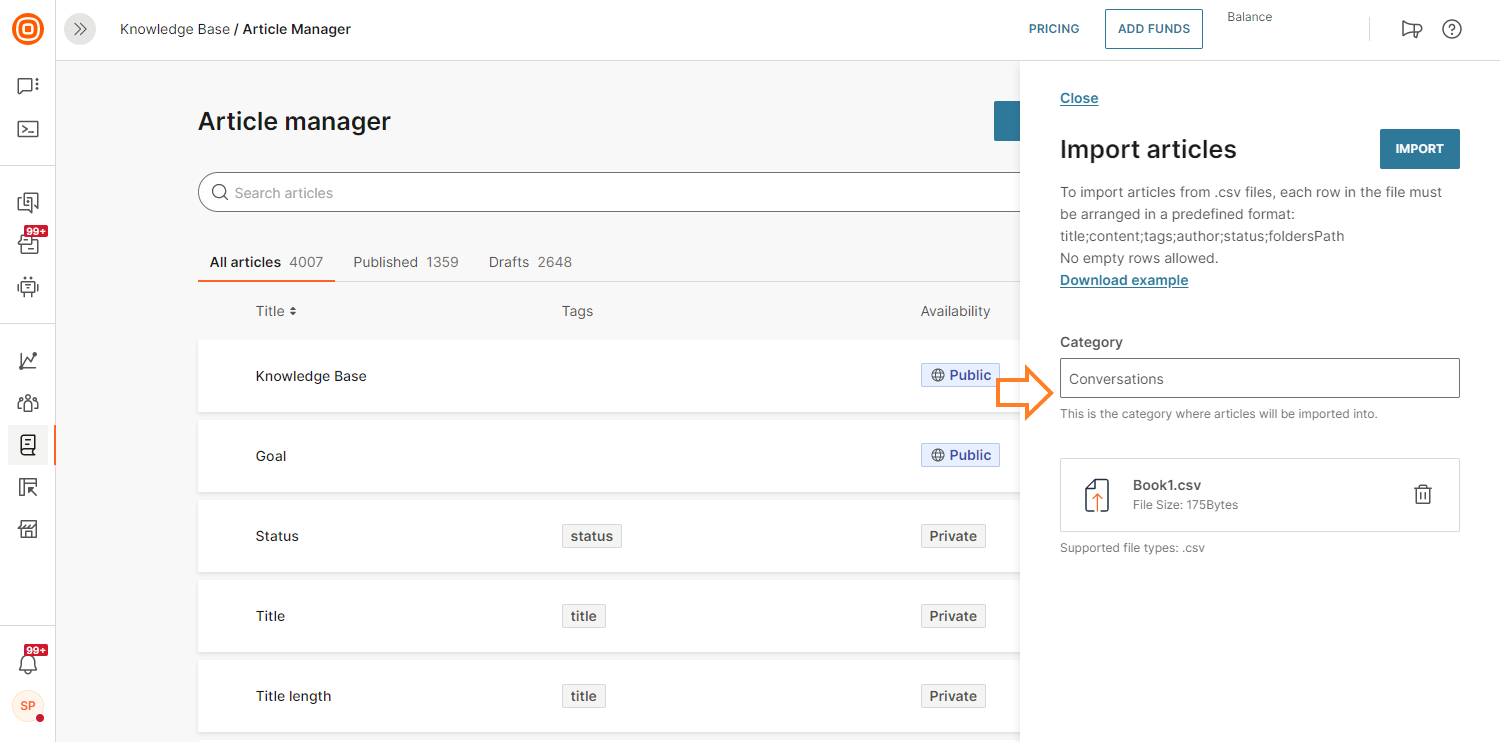This screenshot has width=1500, height=742.
Task: Delete Book1.csv with the trash icon
Action: click(1422, 494)
